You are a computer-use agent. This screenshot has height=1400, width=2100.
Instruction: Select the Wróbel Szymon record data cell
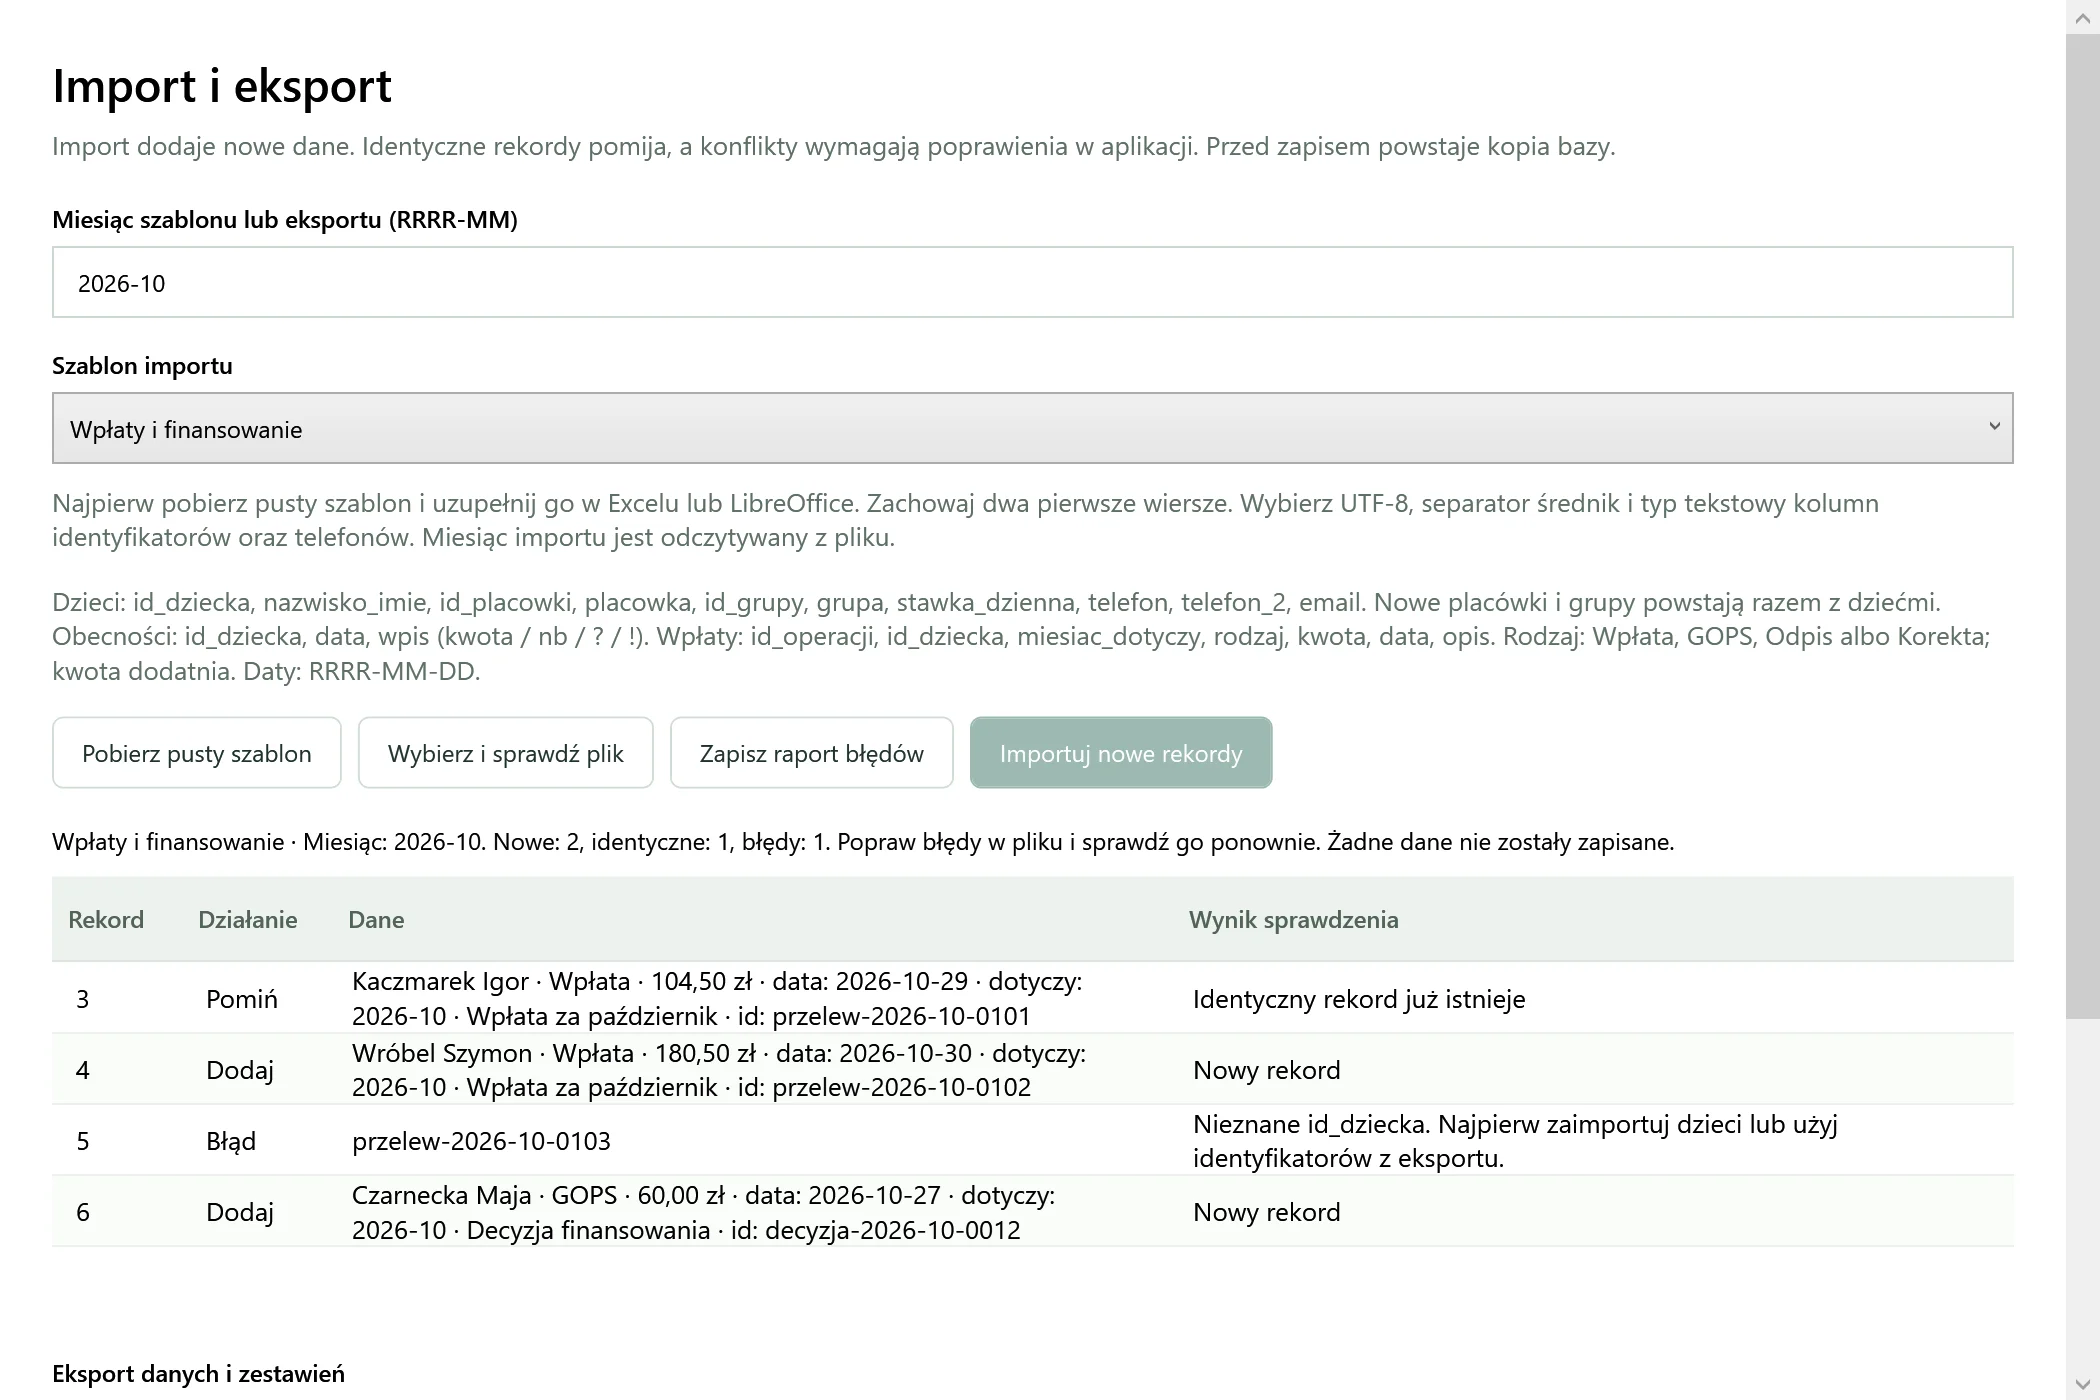719,1069
